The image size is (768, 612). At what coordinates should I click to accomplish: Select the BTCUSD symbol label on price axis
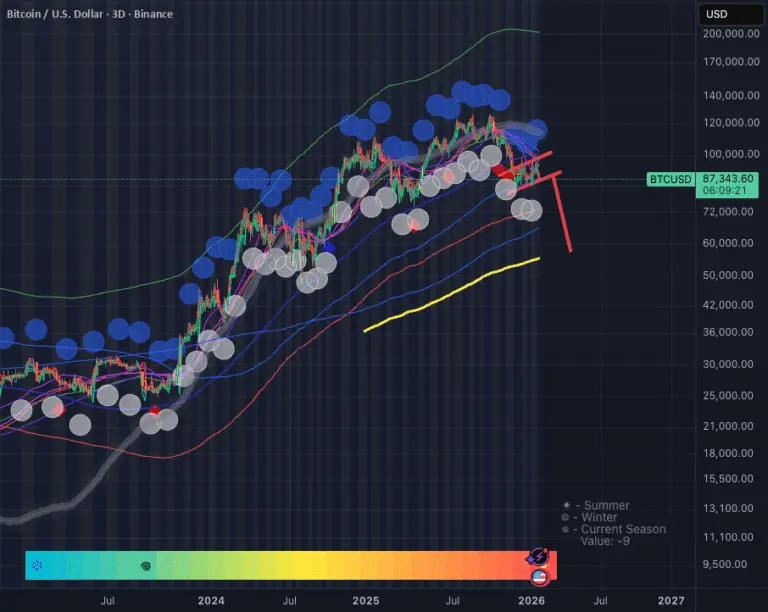pos(670,179)
